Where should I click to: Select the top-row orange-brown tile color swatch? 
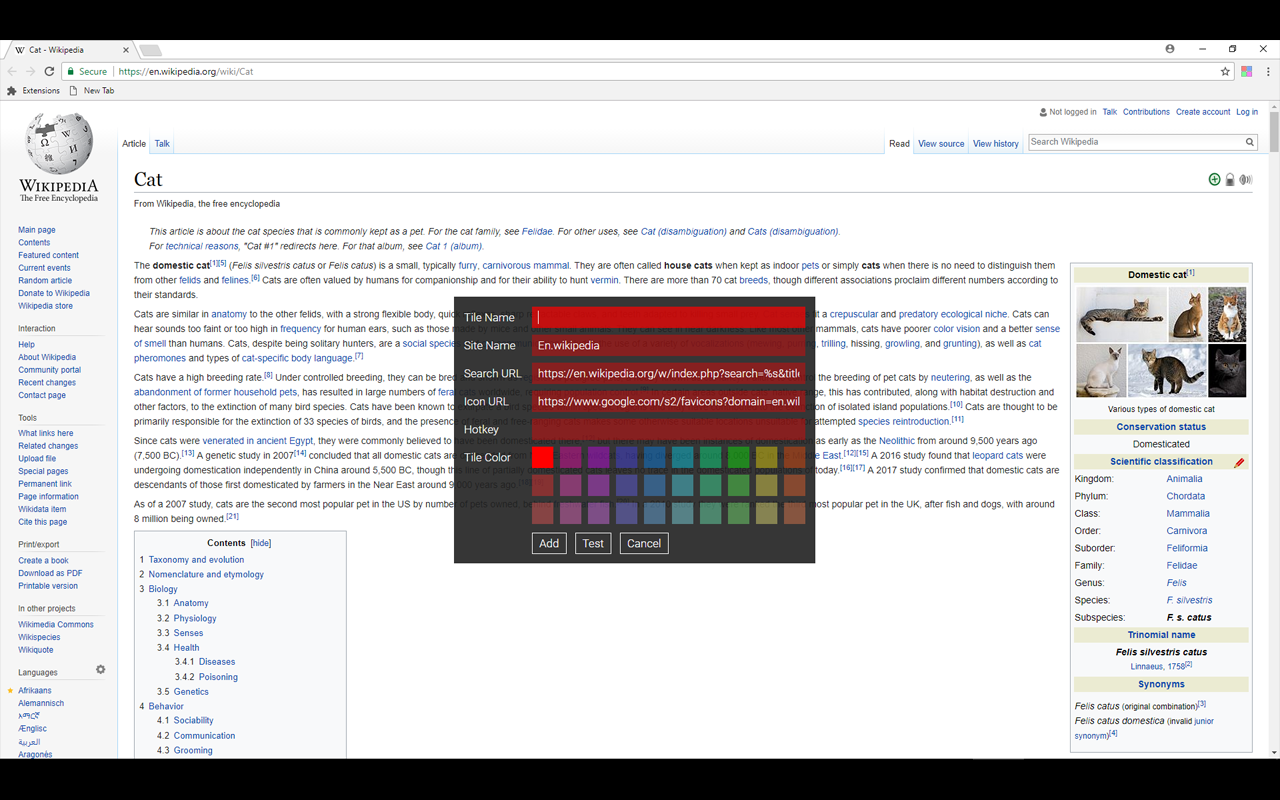pyautogui.click(x=795, y=457)
